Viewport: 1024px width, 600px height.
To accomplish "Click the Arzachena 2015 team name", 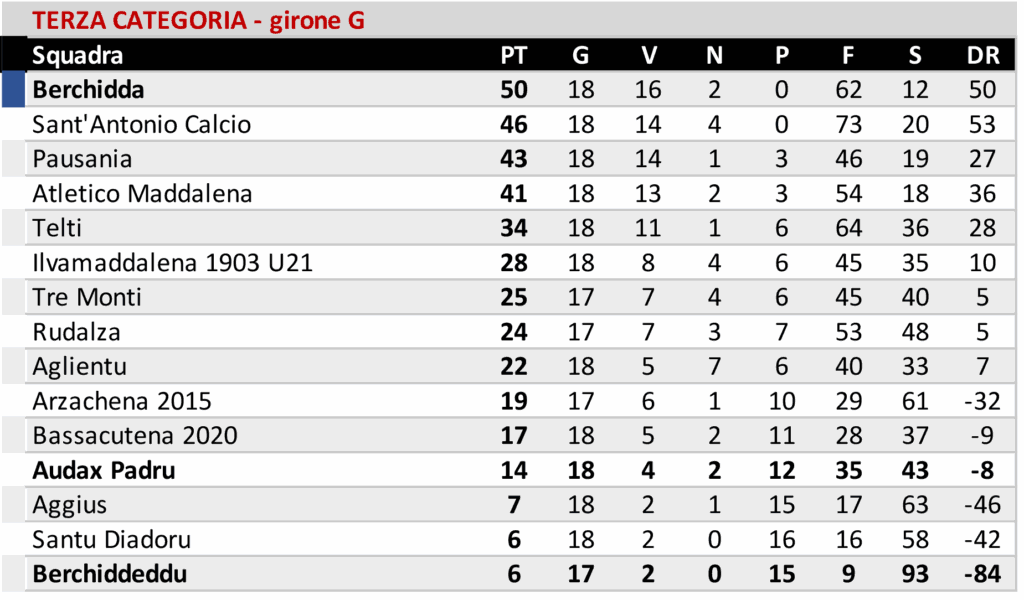I will pos(122,401).
